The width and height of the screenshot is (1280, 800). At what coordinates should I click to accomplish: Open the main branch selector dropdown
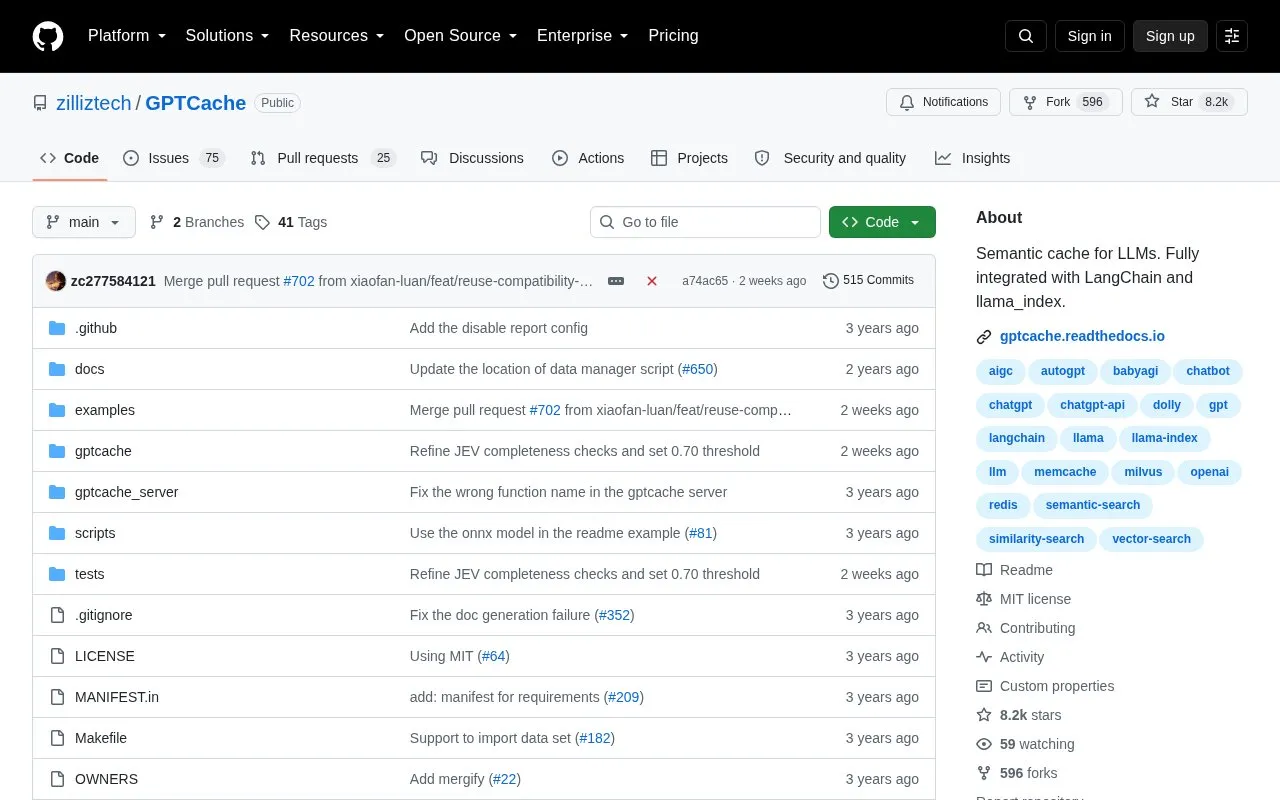(84, 222)
